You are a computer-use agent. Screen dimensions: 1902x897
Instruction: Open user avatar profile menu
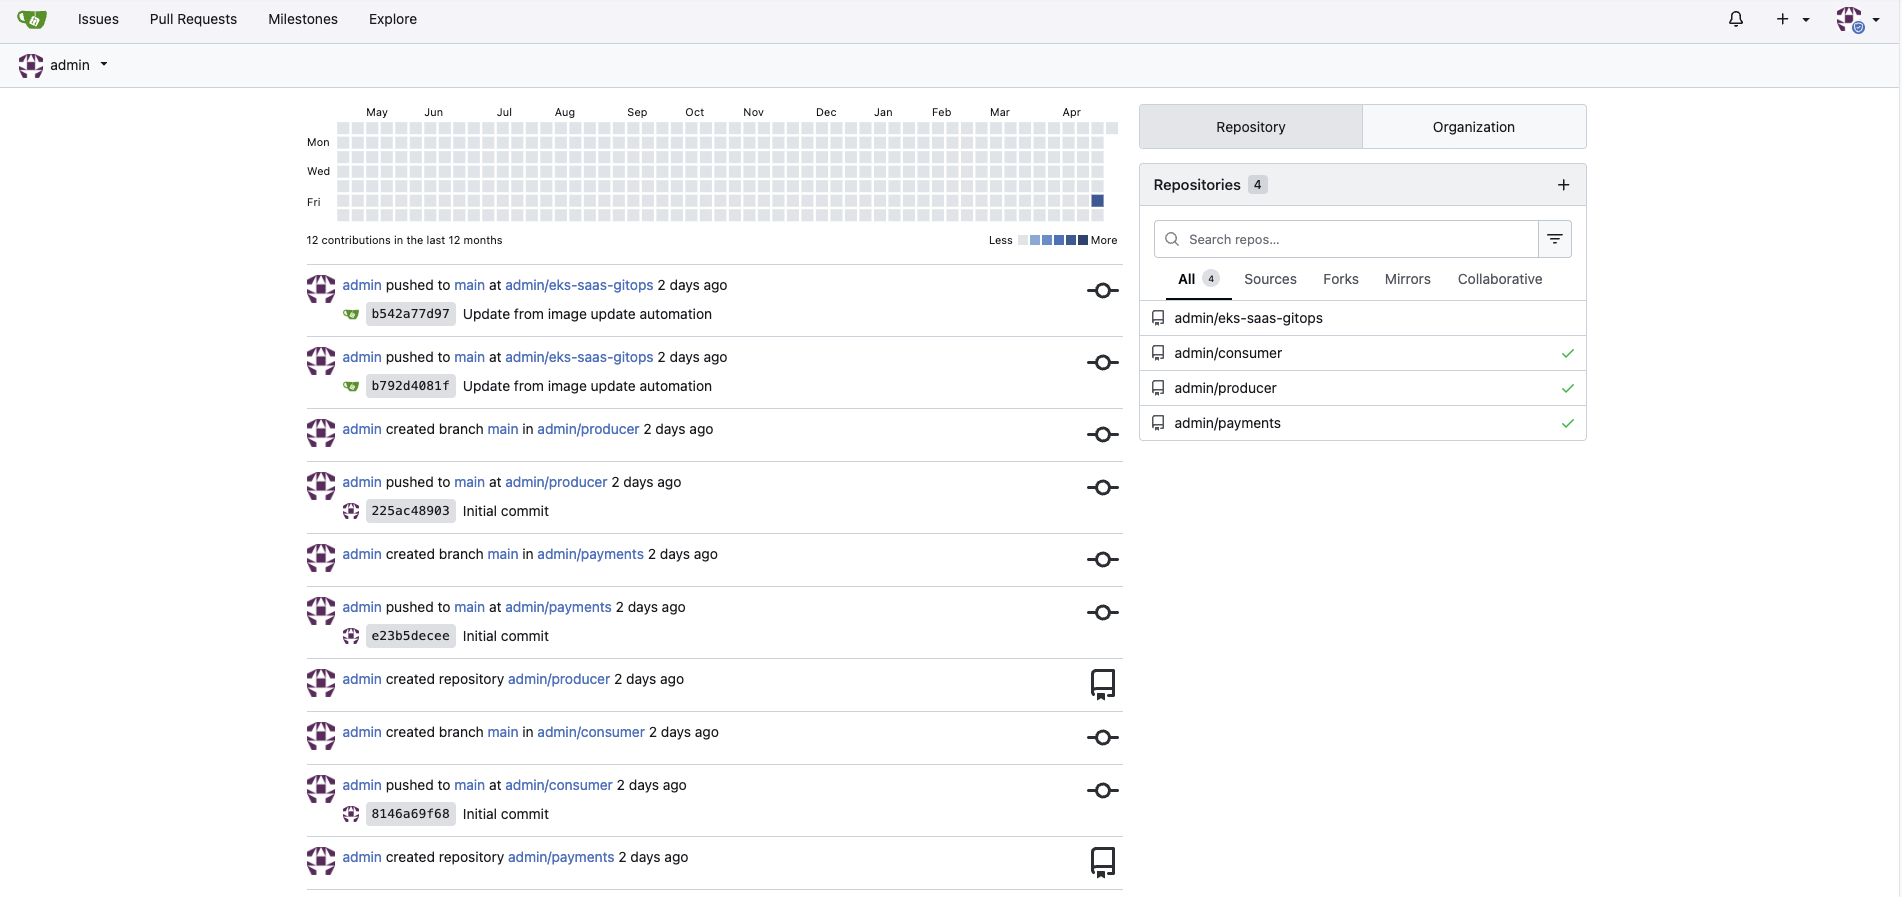click(x=1857, y=19)
